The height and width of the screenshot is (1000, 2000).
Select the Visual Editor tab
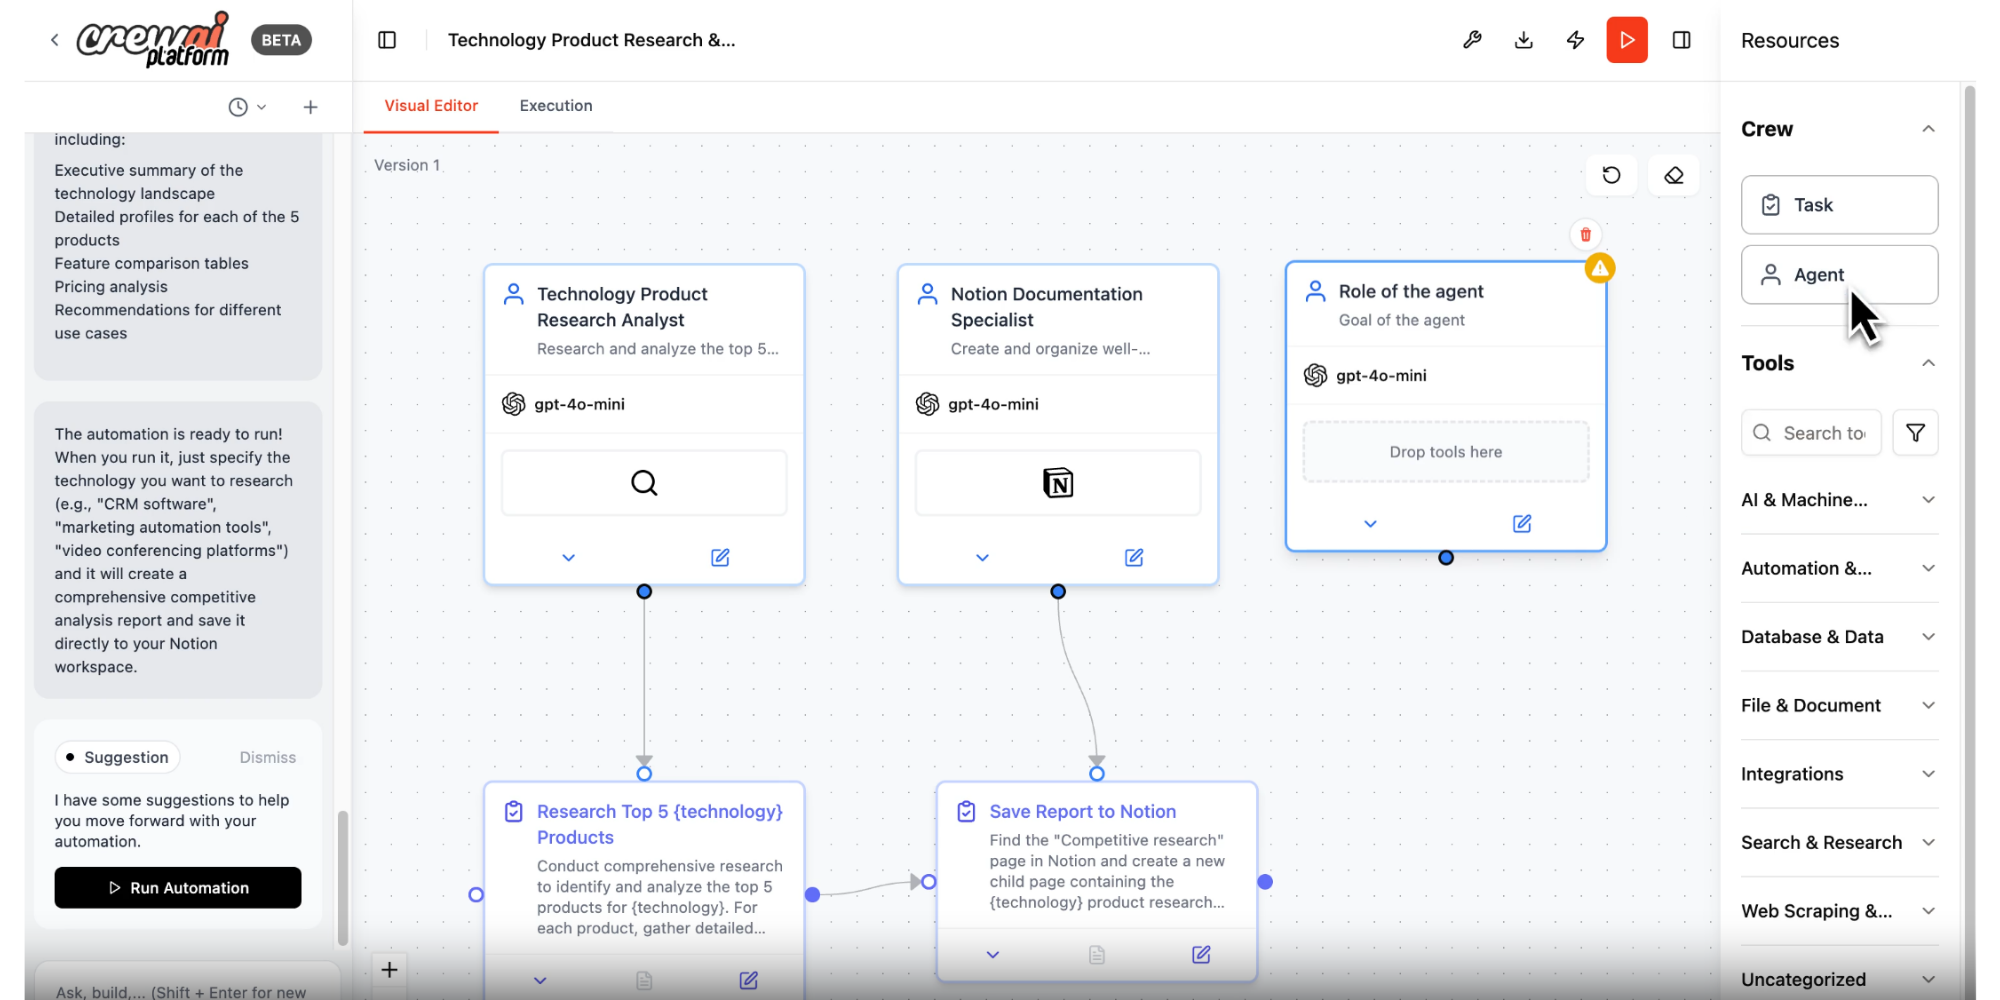pos(431,105)
